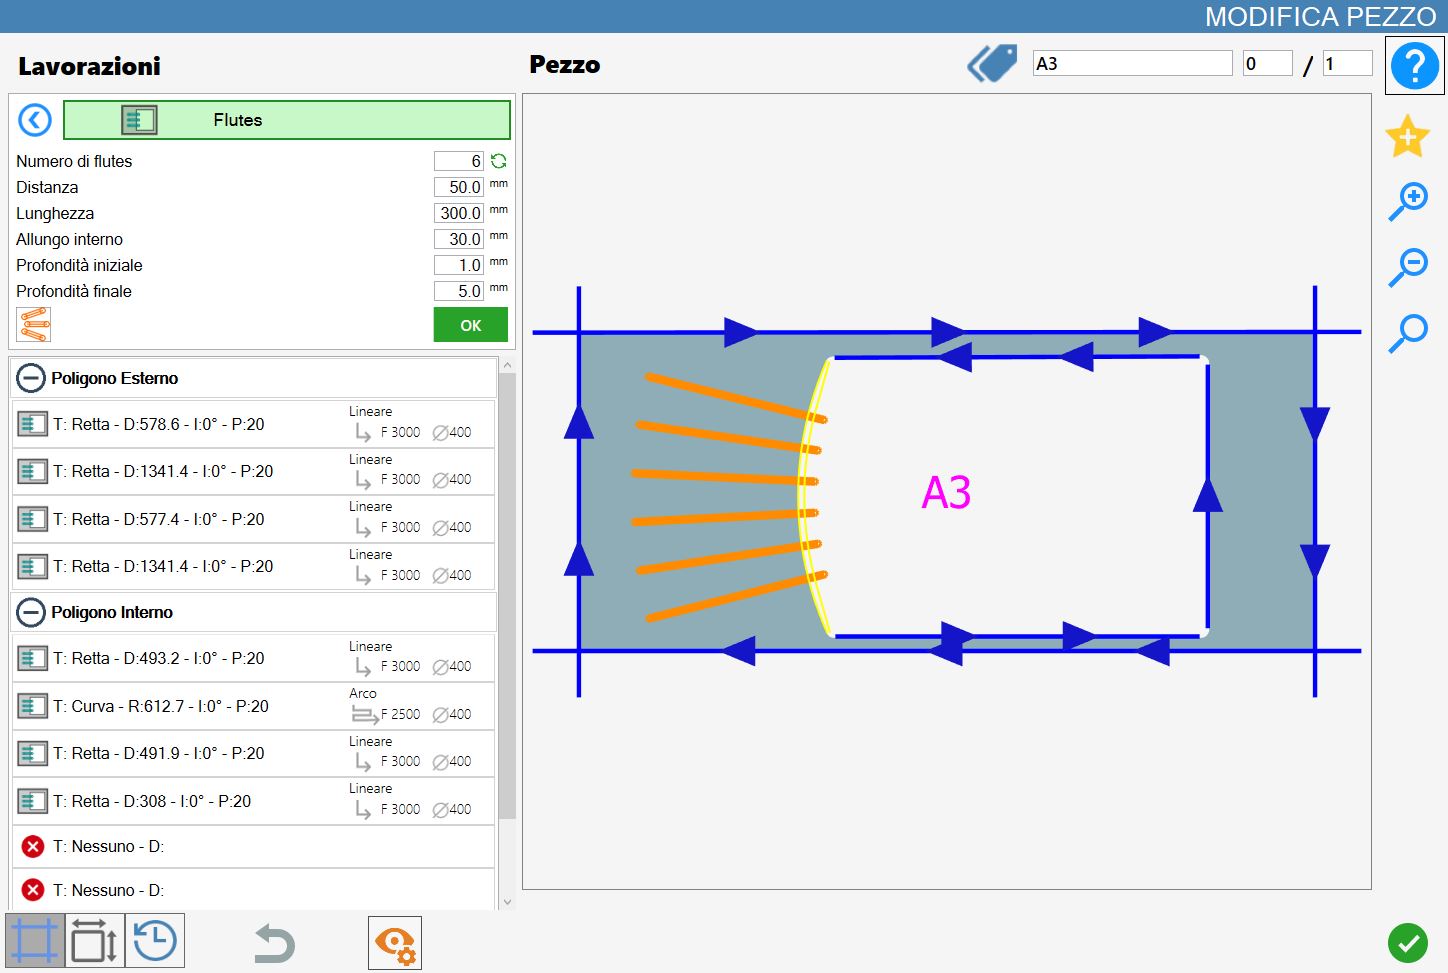
Task: Collapse the Poligono Esterno group
Action: (x=31, y=378)
